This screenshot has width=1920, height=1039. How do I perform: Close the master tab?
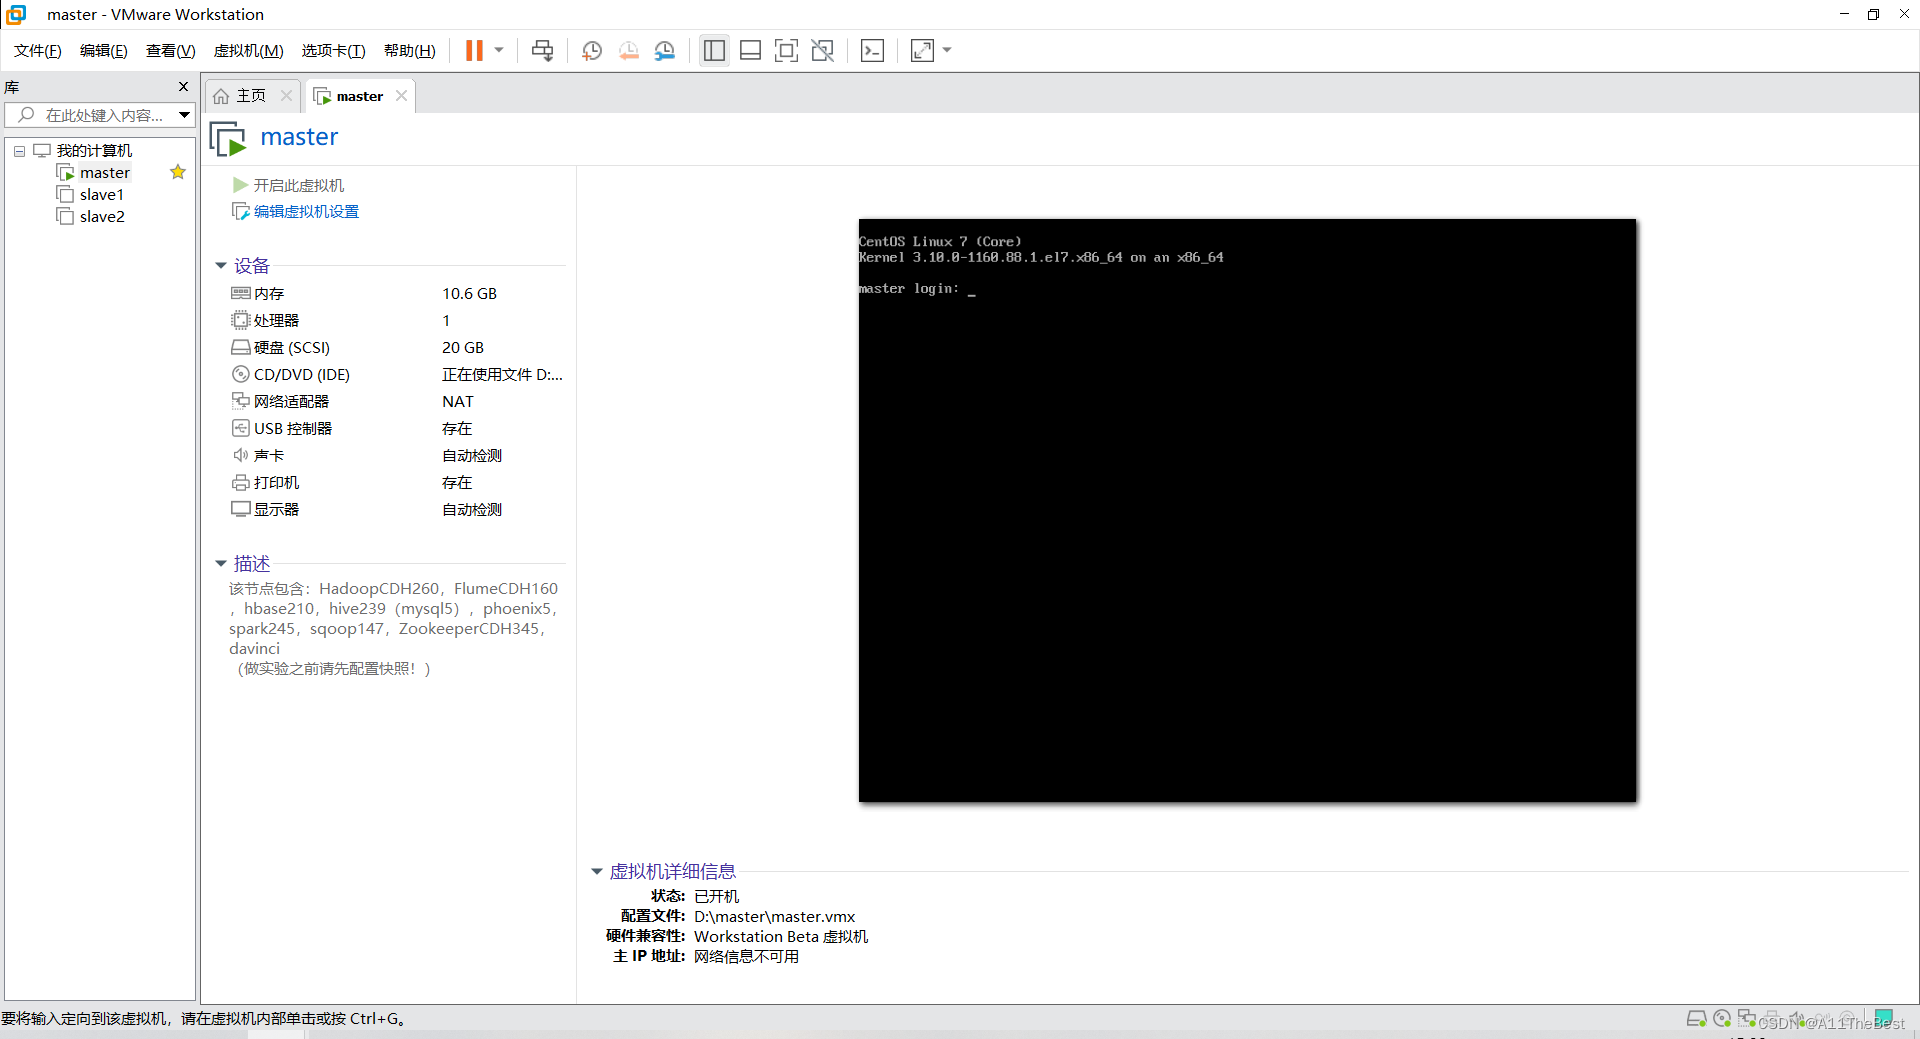(401, 96)
